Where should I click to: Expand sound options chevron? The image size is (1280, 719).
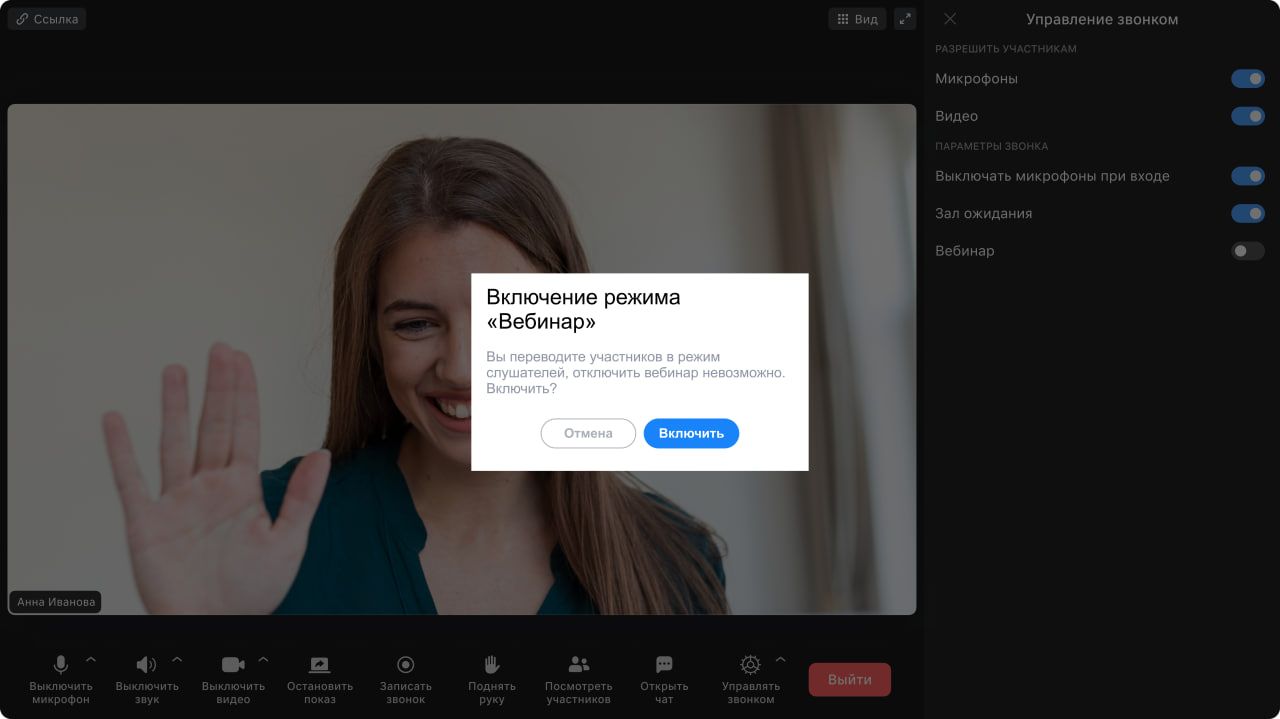click(x=177, y=660)
